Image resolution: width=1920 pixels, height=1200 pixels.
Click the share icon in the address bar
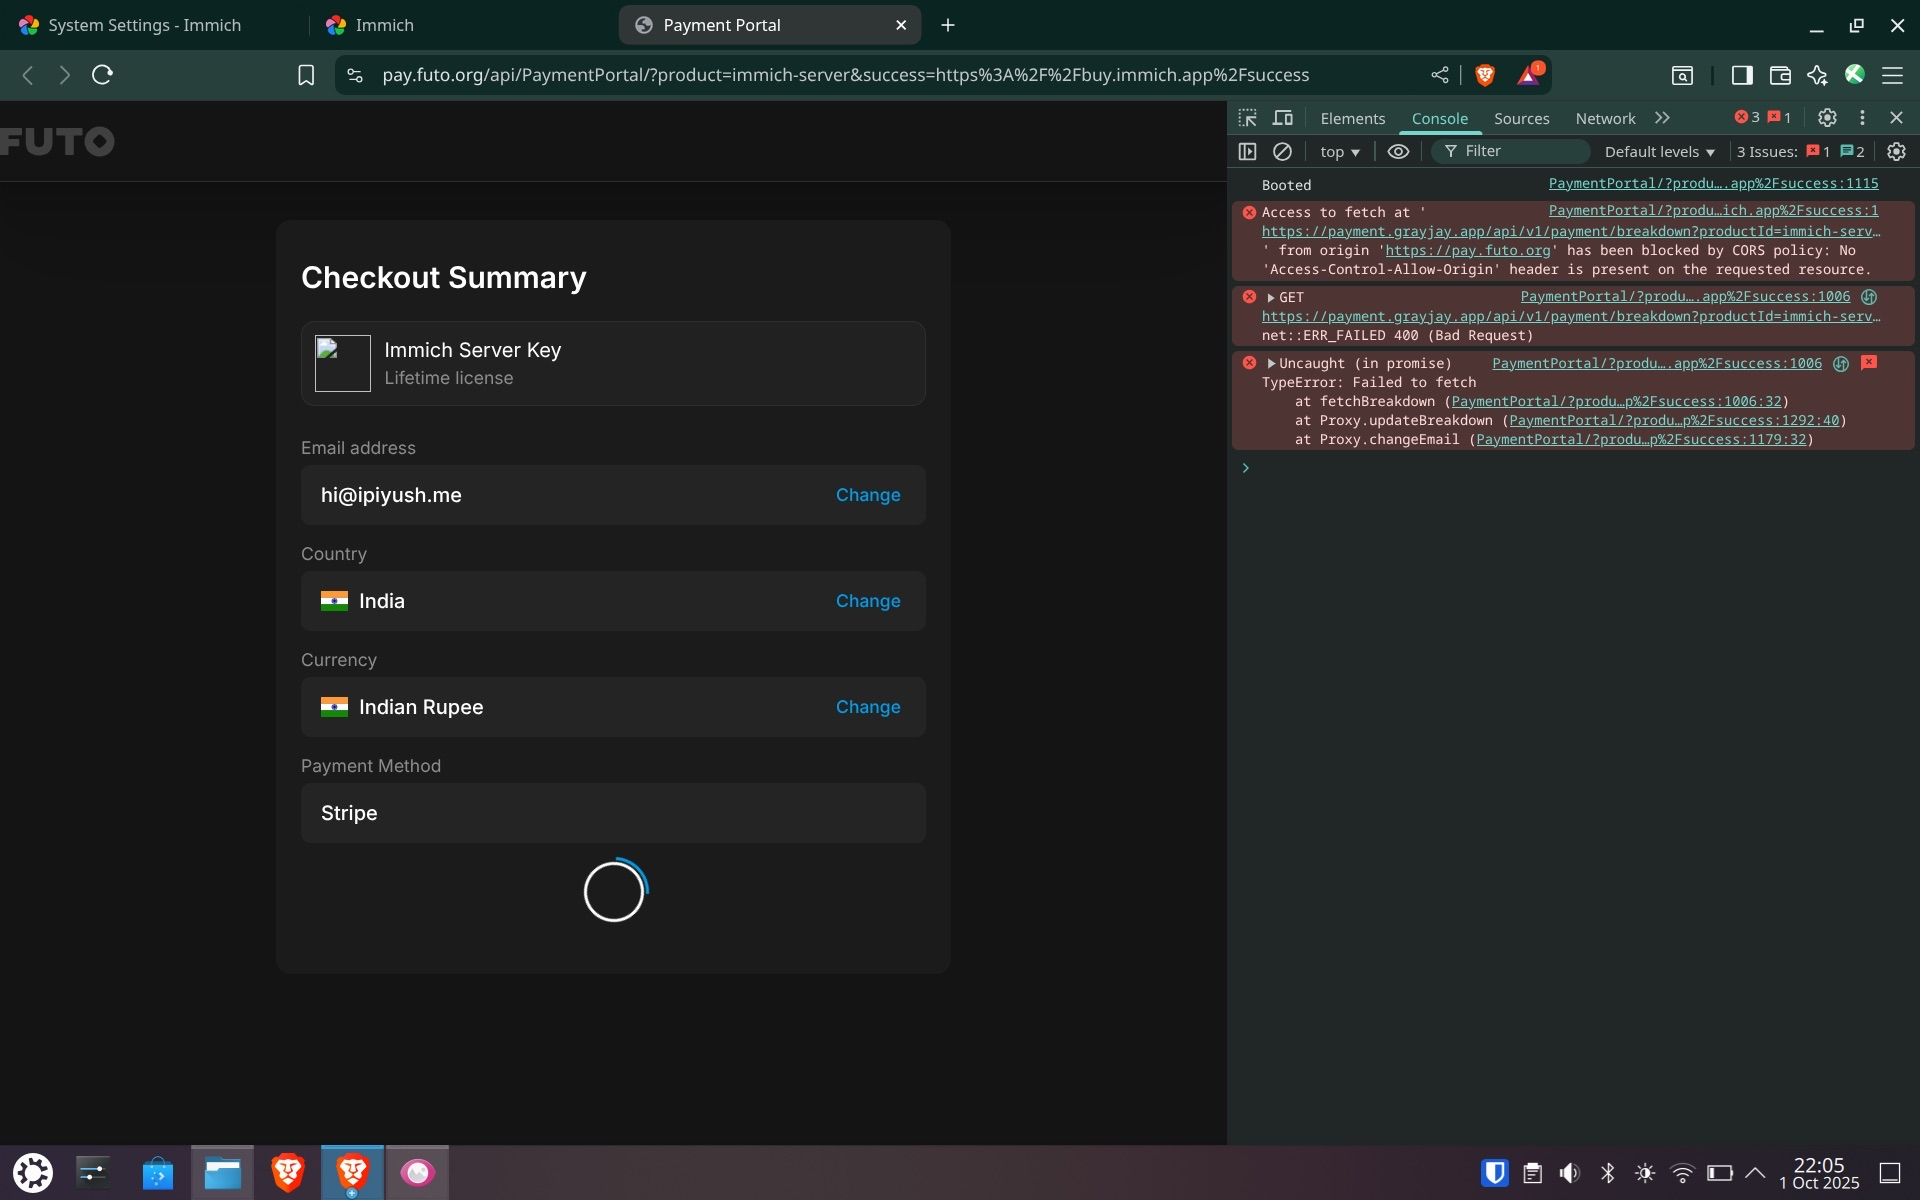click(x=1439, y=75)
